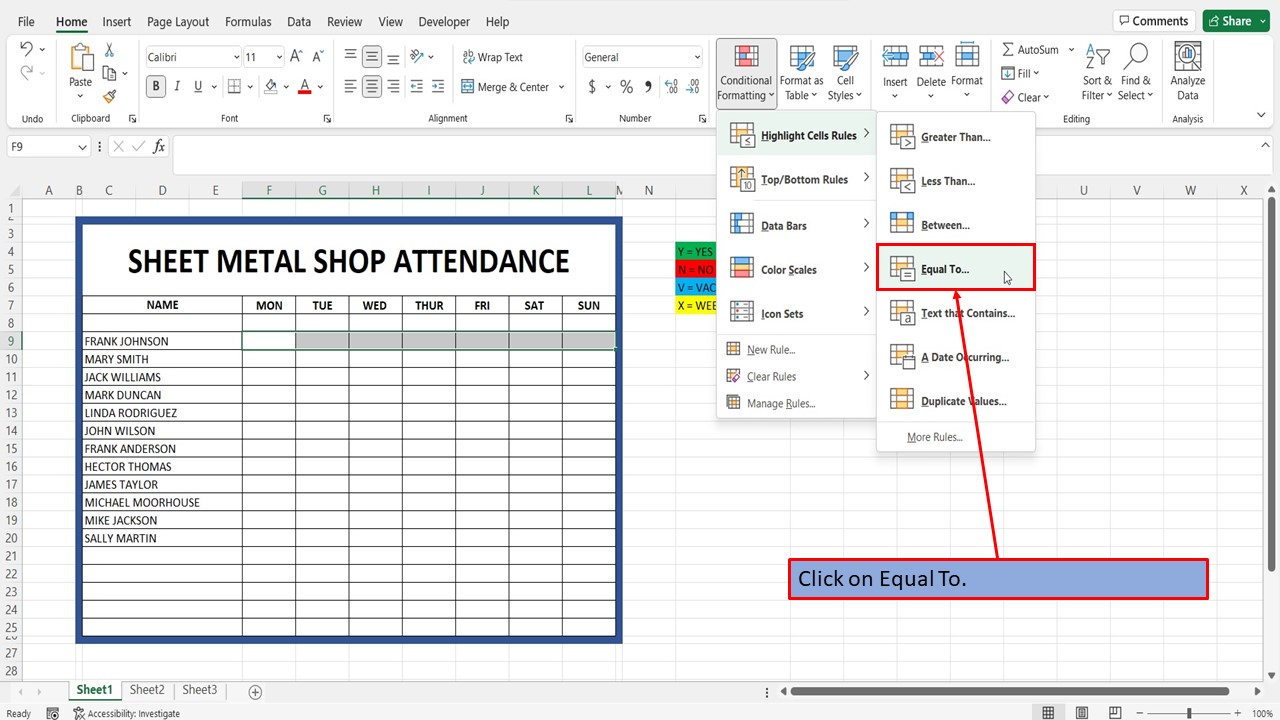This screenshot has height=720, width=1280.
Task: Apply Percent Style to the selection
Action: (x=626, y=87)
